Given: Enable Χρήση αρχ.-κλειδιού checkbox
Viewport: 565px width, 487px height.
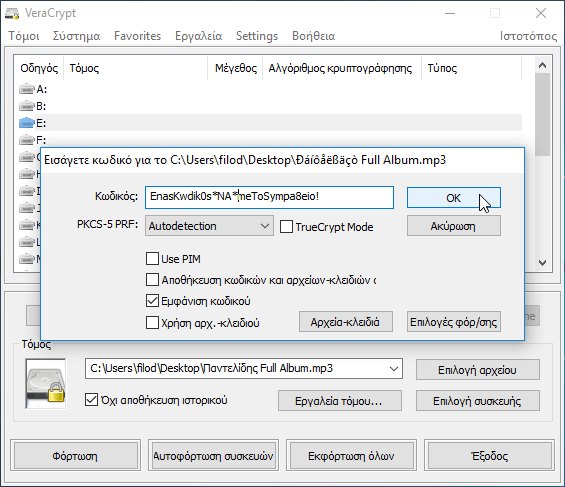Looking at the screenshot, I should point(152,322).
